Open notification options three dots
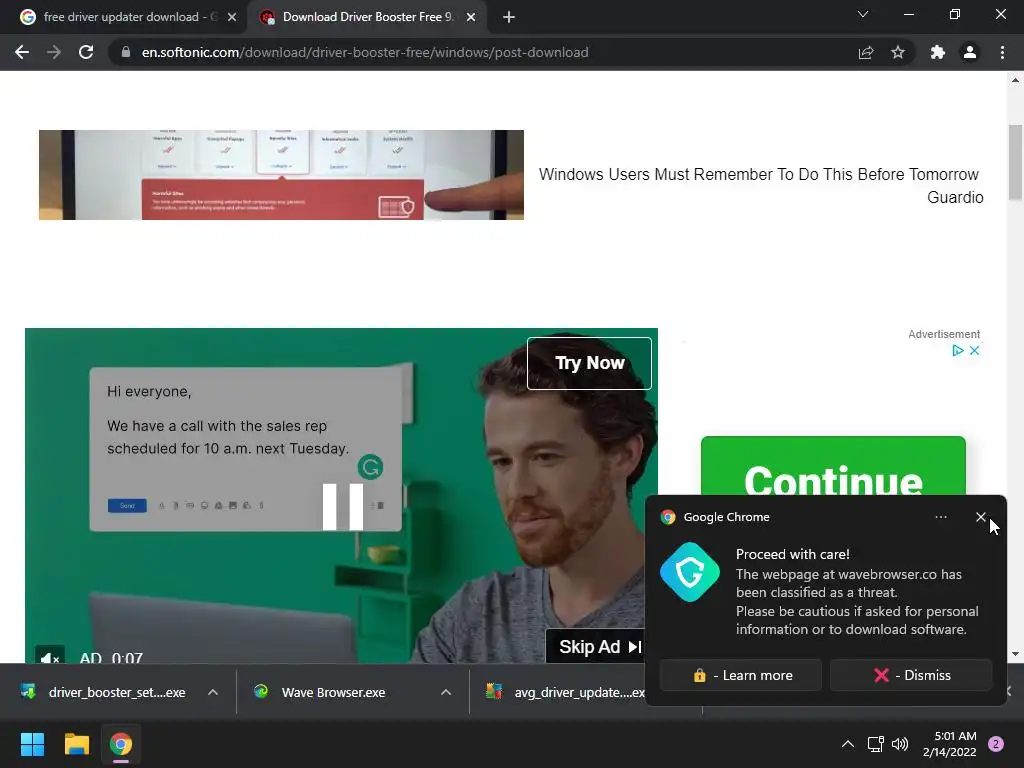The height and width of the screenshot is (768, 1024). 940,517
